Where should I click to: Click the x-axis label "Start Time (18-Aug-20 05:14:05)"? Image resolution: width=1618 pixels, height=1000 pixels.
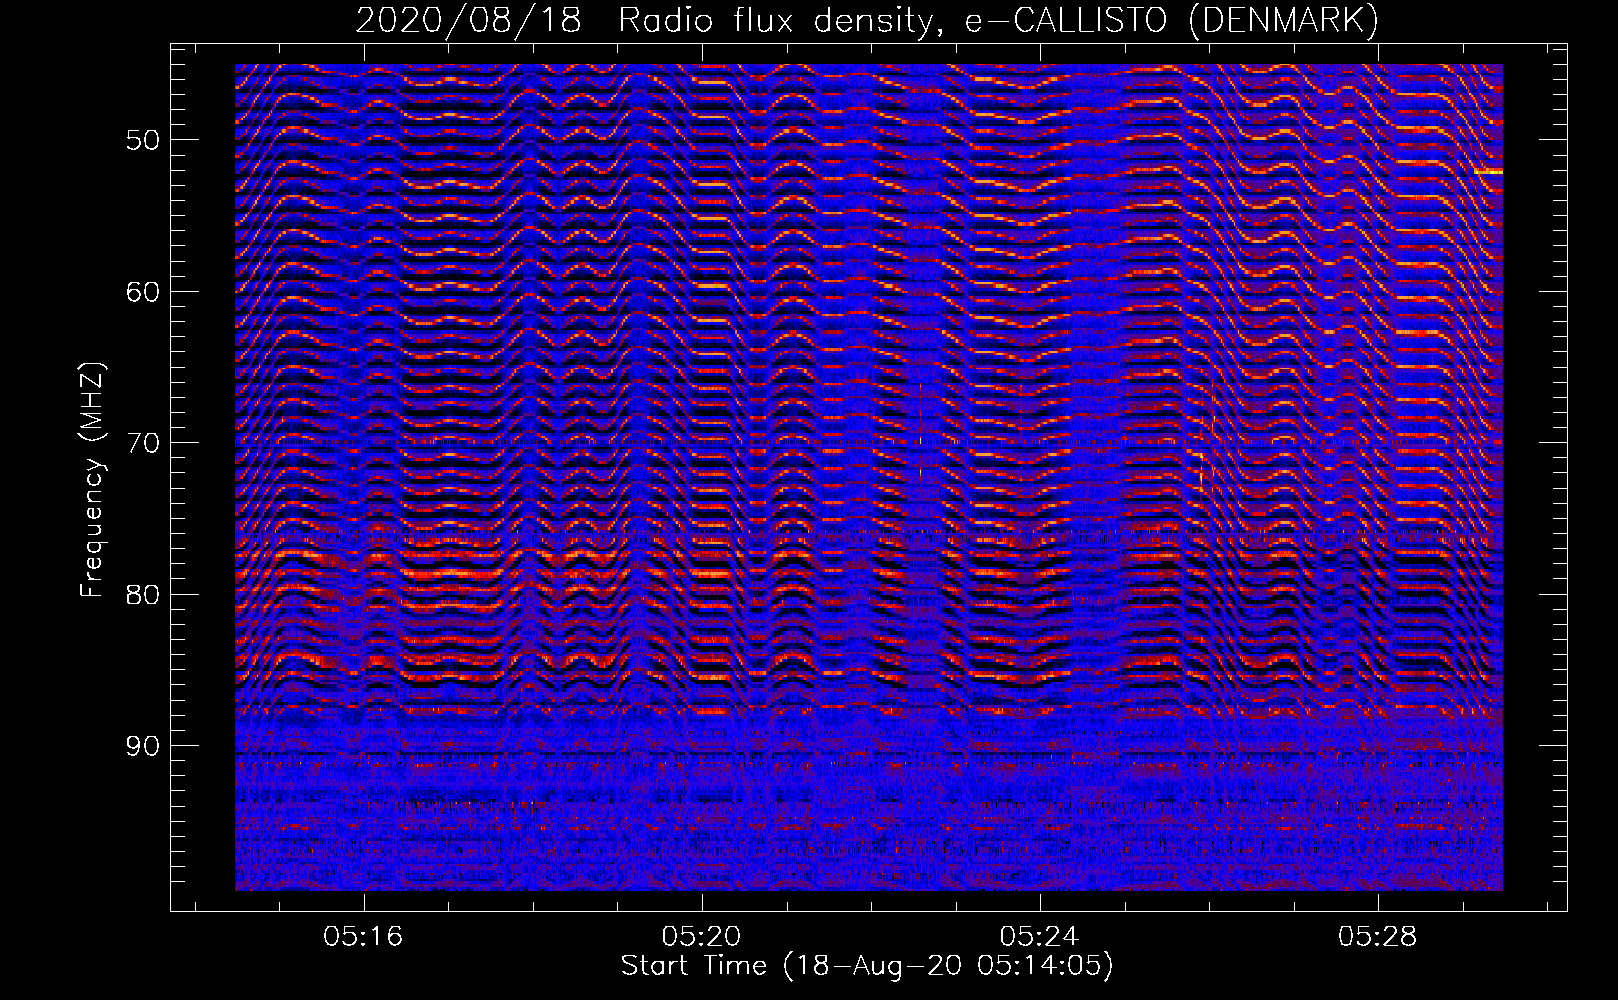pos(867,966)
